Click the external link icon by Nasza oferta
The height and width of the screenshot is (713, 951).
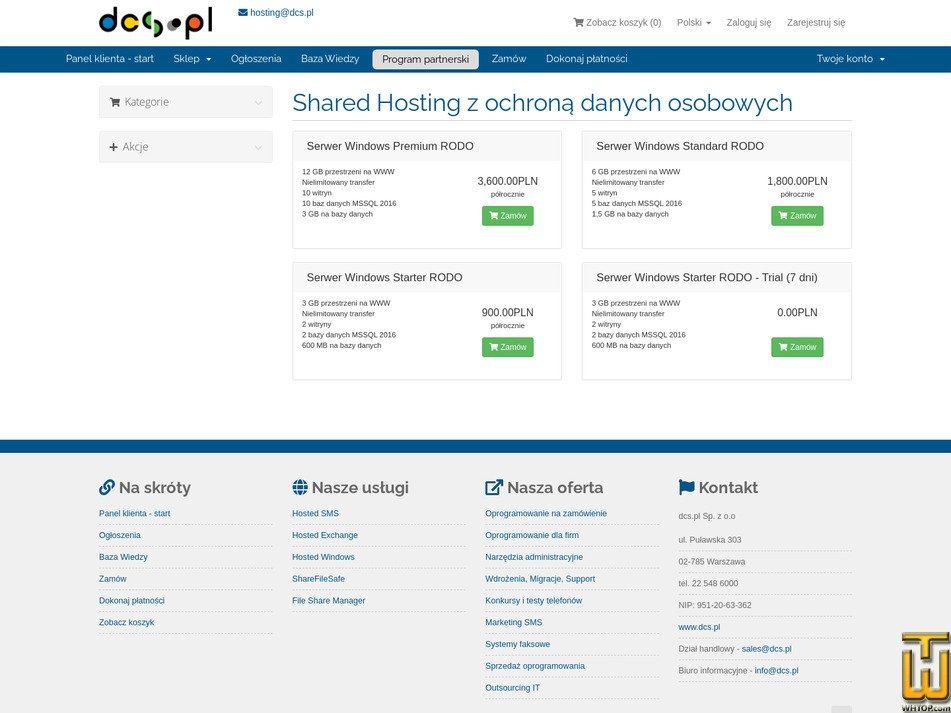(494, 487)
